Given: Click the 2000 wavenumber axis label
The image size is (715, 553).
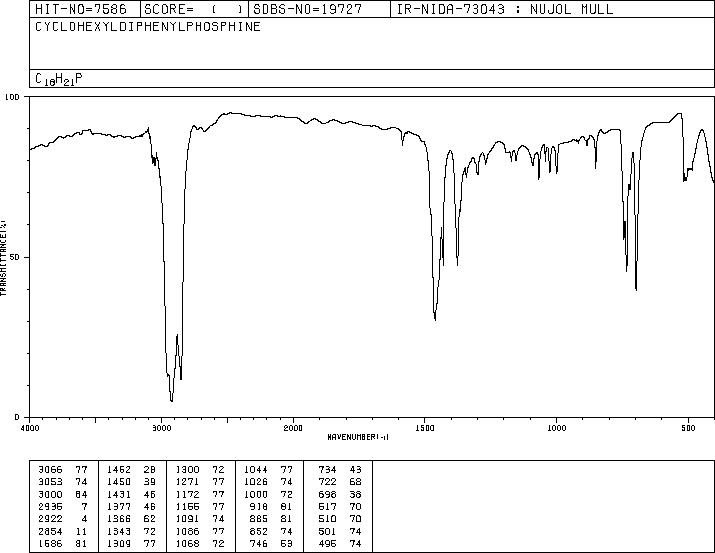Looking at the screenshot, I should pyautogui.click(x=293, y=428).
